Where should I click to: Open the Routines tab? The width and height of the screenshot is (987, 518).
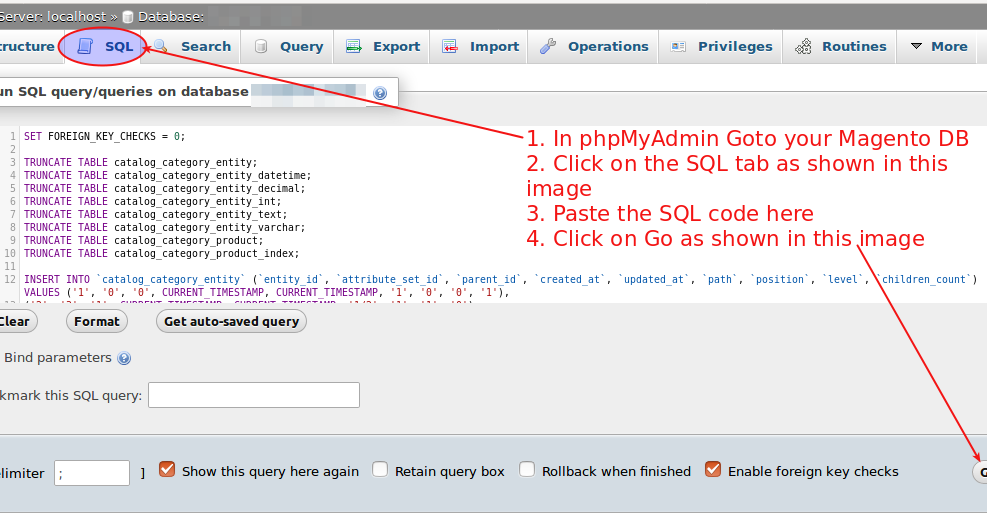840,47
